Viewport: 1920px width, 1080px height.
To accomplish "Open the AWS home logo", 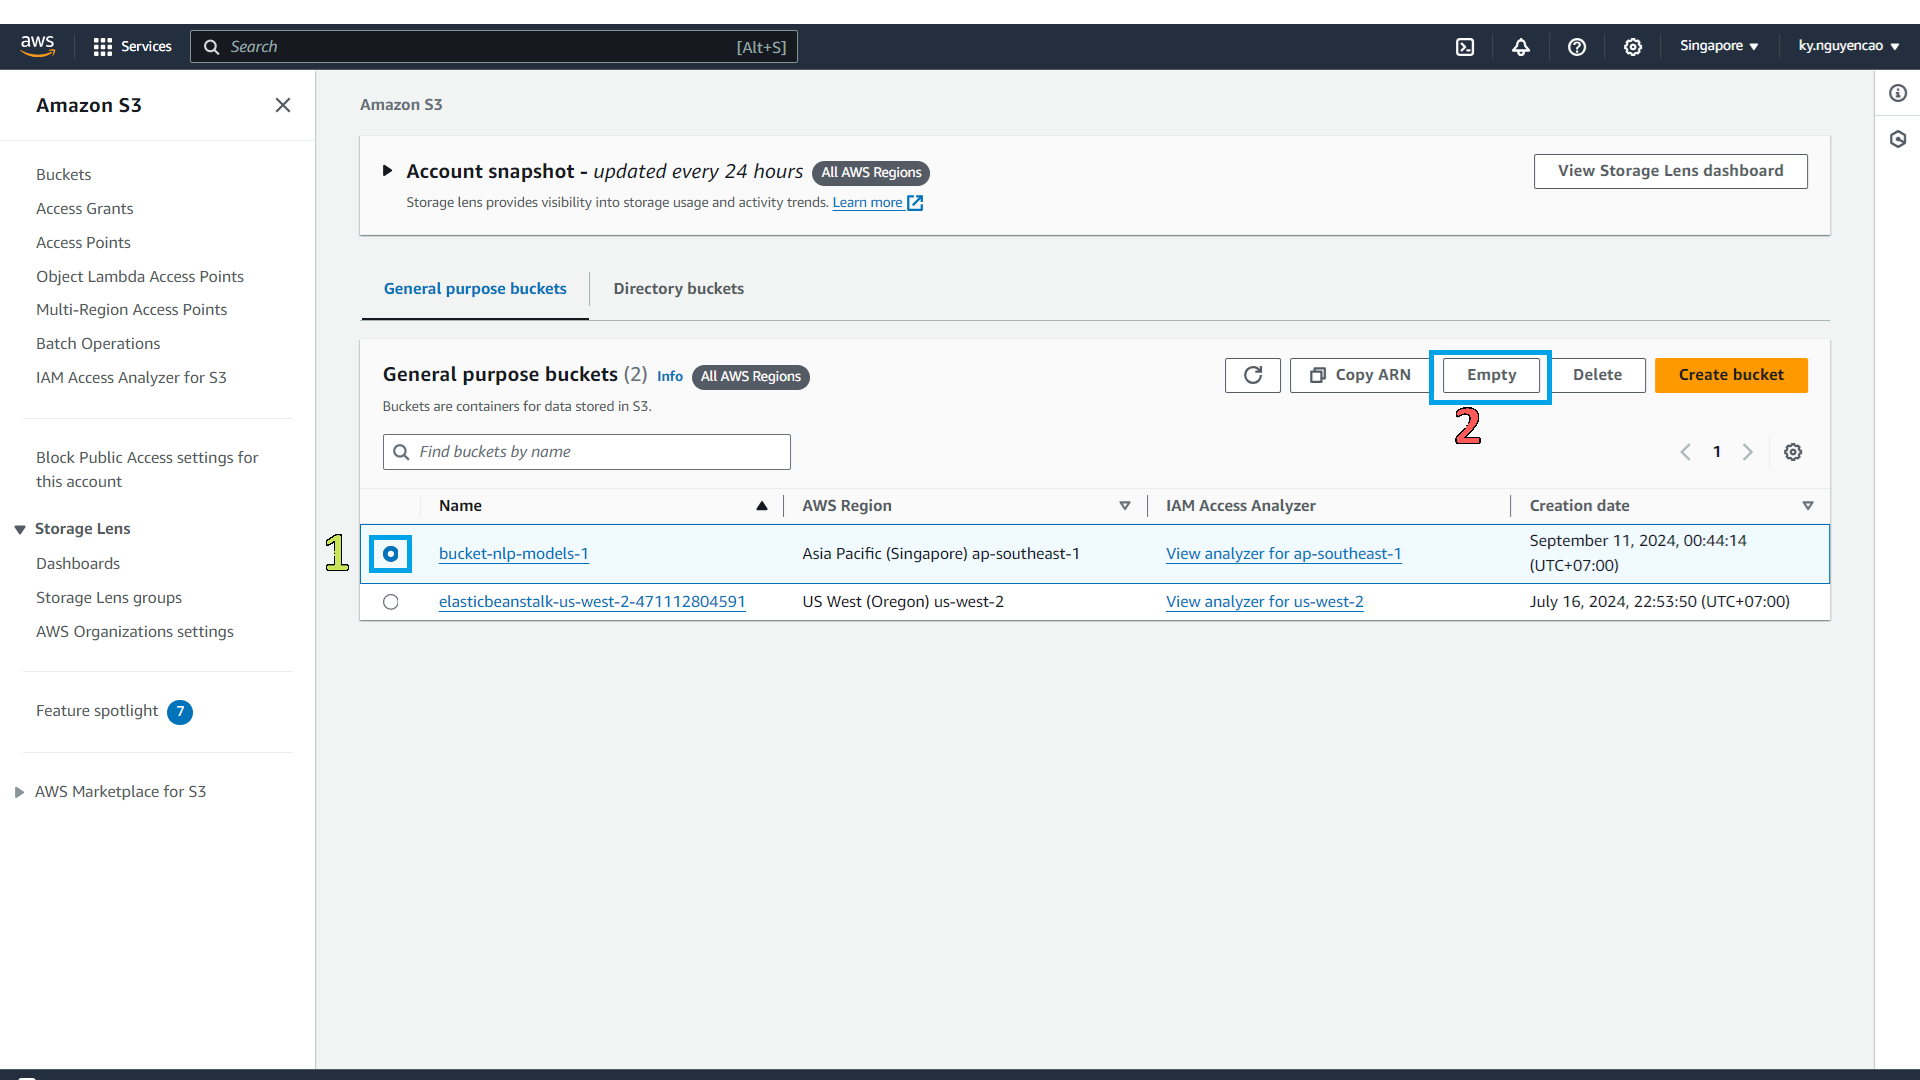I will (37, 46).
